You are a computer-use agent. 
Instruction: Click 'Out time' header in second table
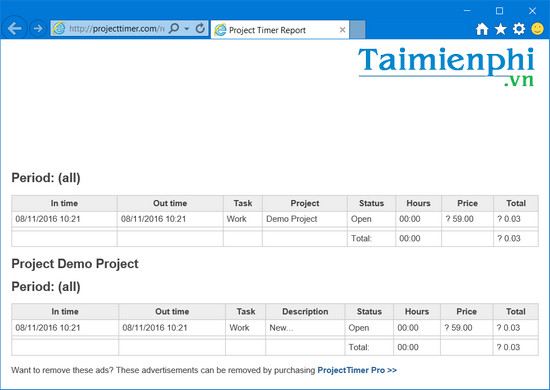[x=172, y=311]
